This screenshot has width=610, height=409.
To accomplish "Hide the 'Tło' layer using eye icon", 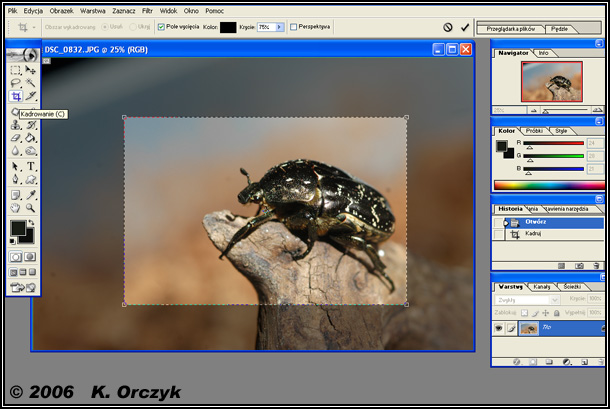I will pyautogui.click(x=499, y=328).
